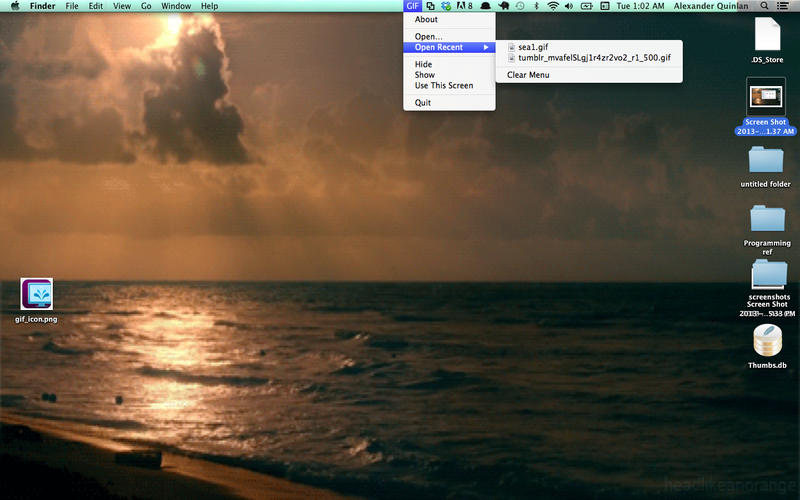Click the window-layout icon beside the clock
This screenshot has width=800, height=500.
[x=605, y=6]
